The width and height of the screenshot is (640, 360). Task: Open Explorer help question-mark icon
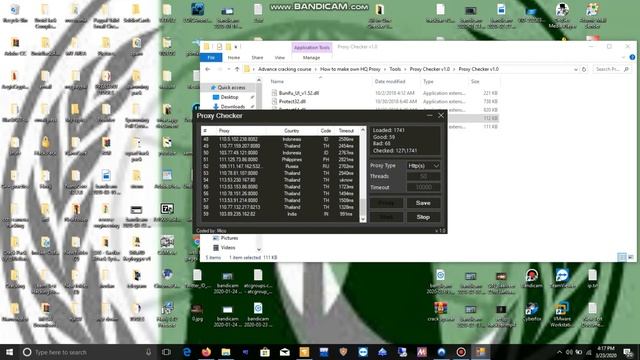coord(632,58)
